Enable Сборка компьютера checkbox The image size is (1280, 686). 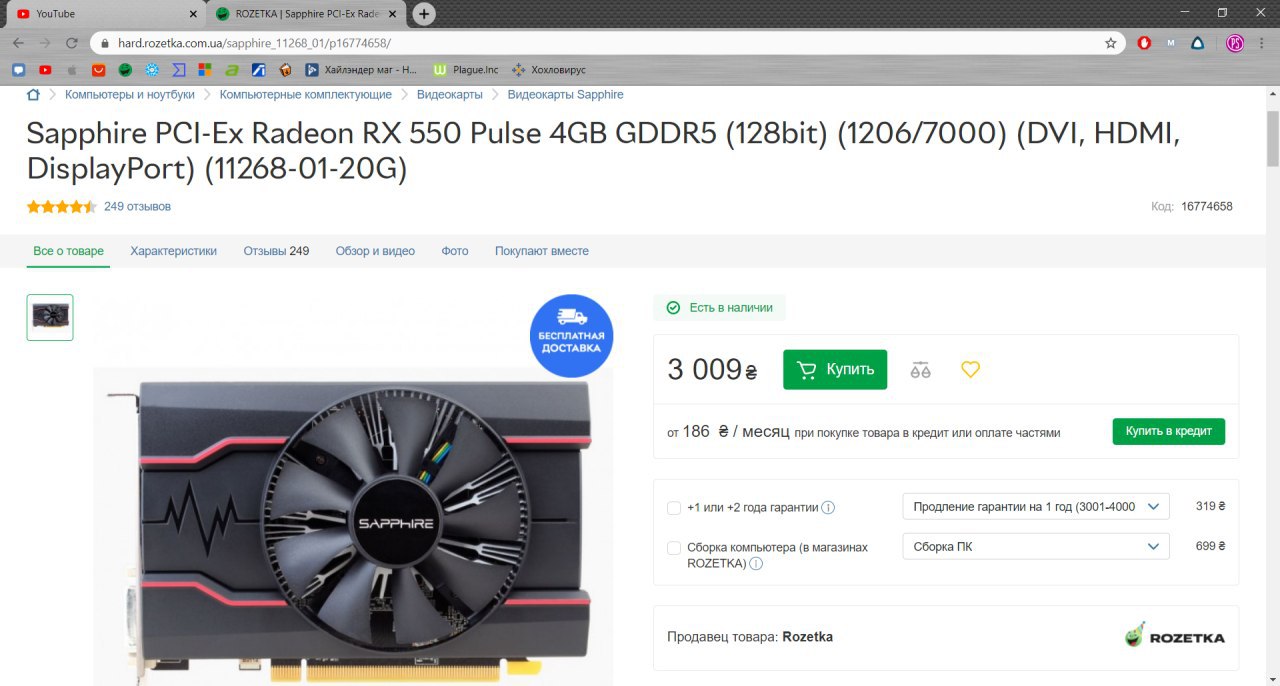(x=674, y=548)
